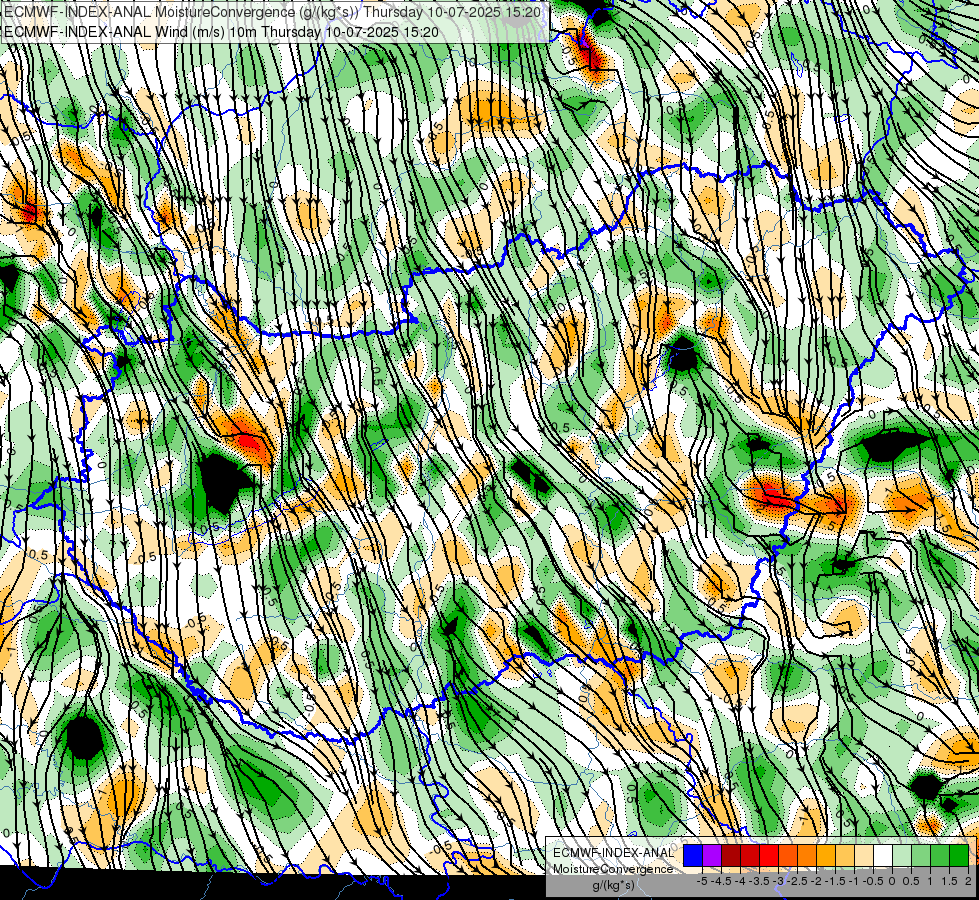The image size is (979, 900).
Task: Click the '2' legend scale value at far right
Action: pos(968,881)
